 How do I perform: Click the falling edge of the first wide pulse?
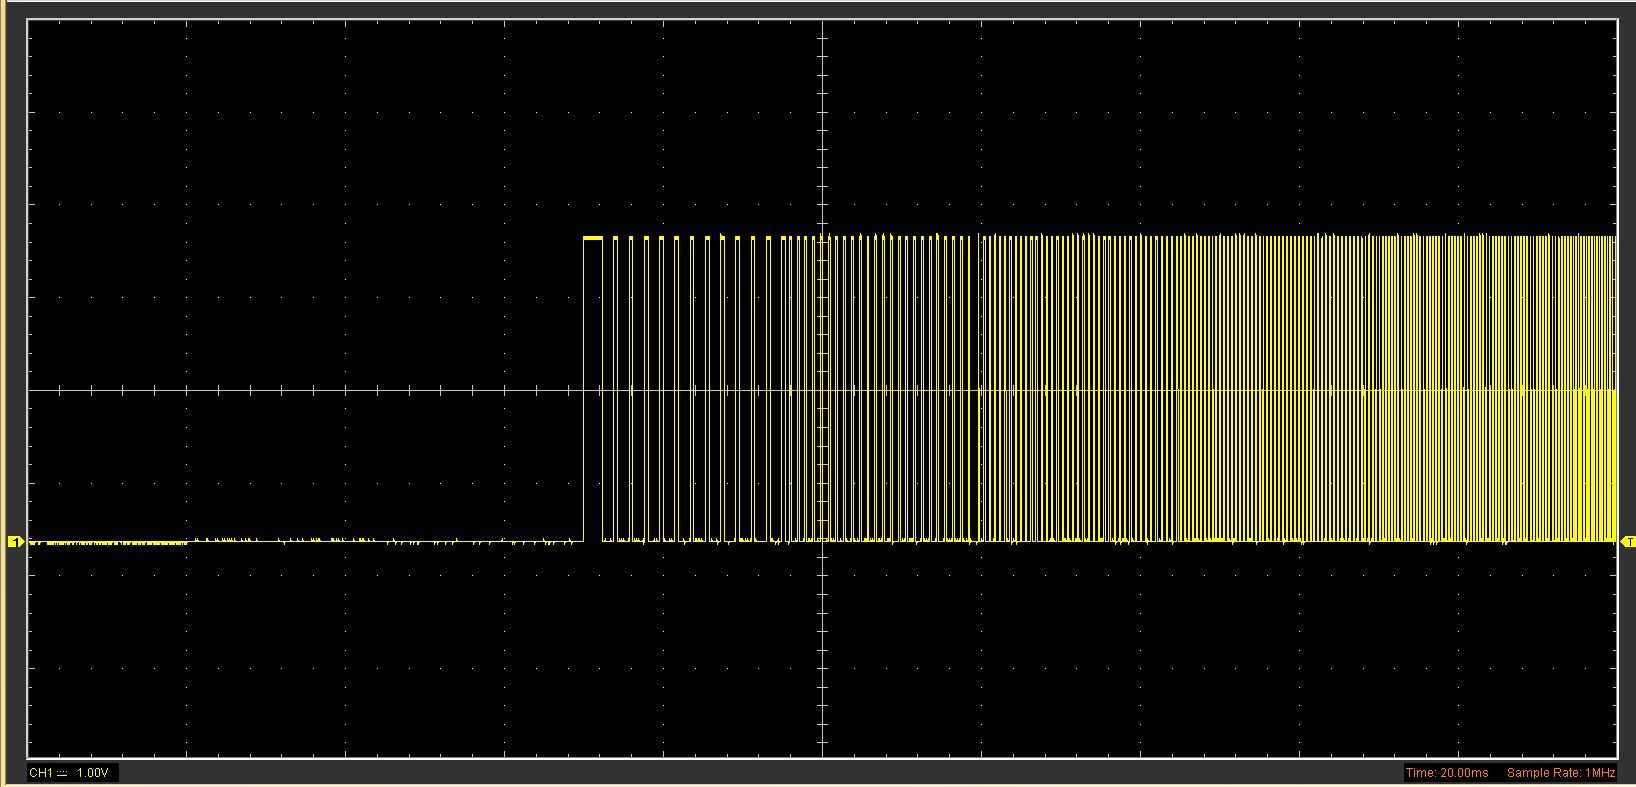coord(602,390)
